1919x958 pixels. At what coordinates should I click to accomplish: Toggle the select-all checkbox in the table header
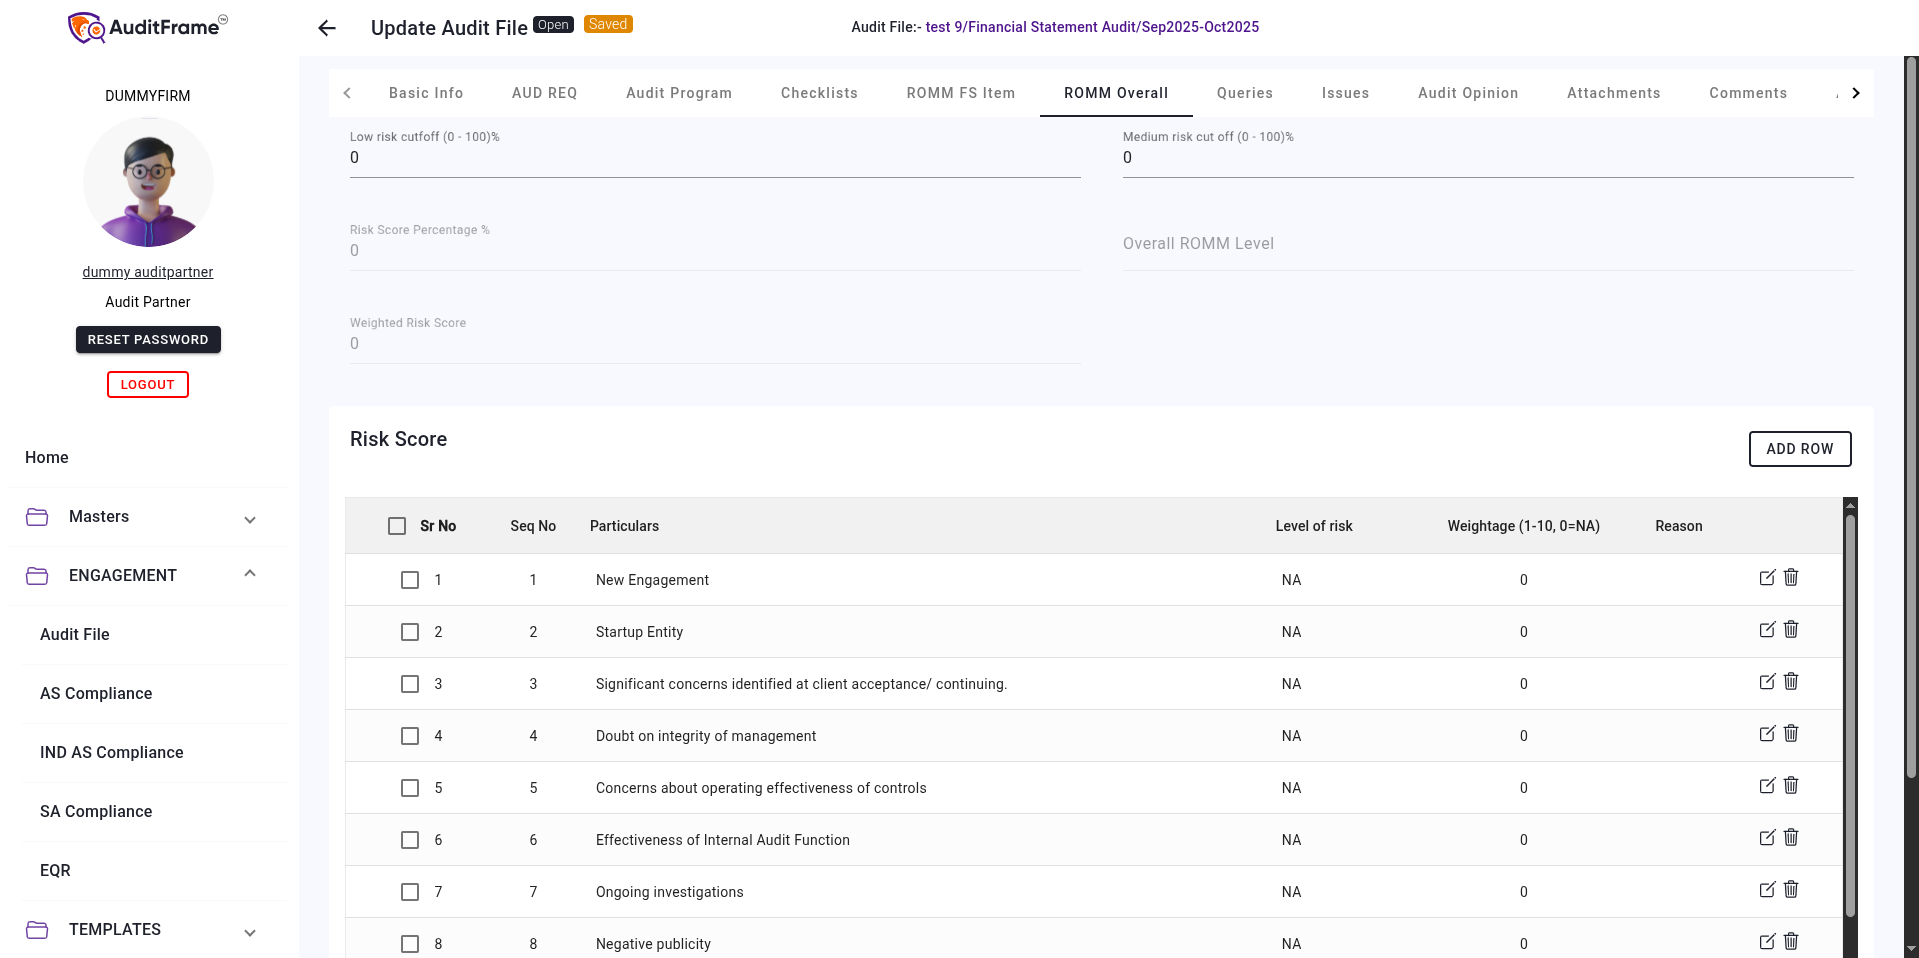click(x=396, y=525)
